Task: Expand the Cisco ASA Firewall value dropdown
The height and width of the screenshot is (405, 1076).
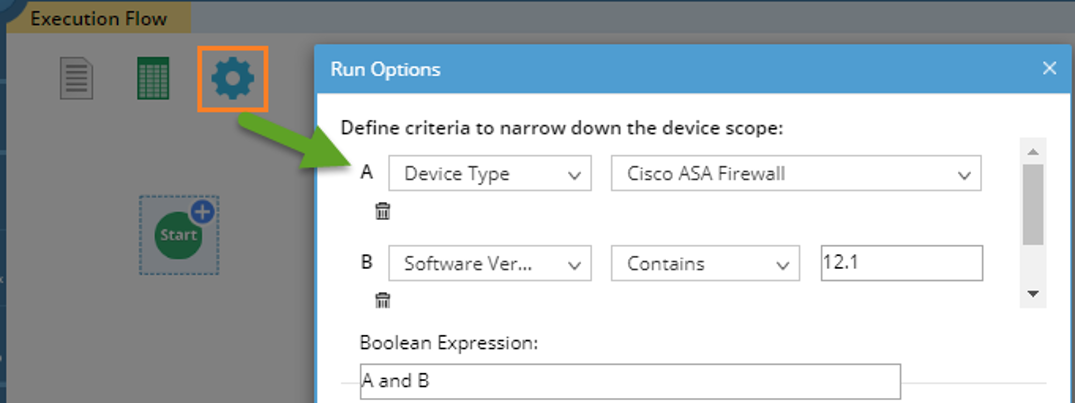Action: click(796, 174)
